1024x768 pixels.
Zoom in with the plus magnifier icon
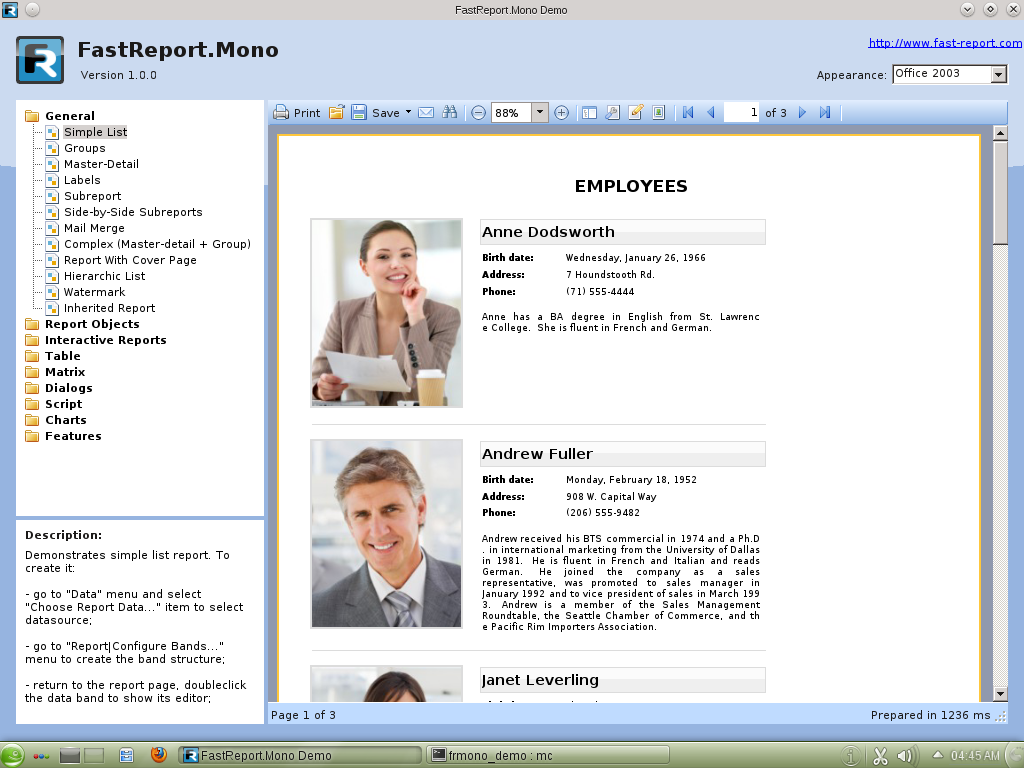[x=561, y=113]
